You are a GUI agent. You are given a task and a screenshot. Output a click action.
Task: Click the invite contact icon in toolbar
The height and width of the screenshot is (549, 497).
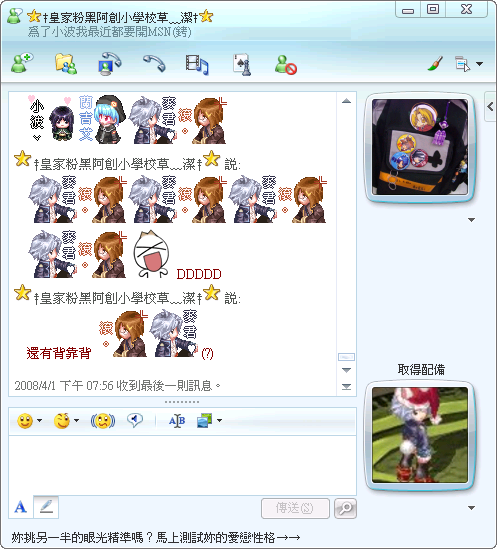[x=22, y=63]
